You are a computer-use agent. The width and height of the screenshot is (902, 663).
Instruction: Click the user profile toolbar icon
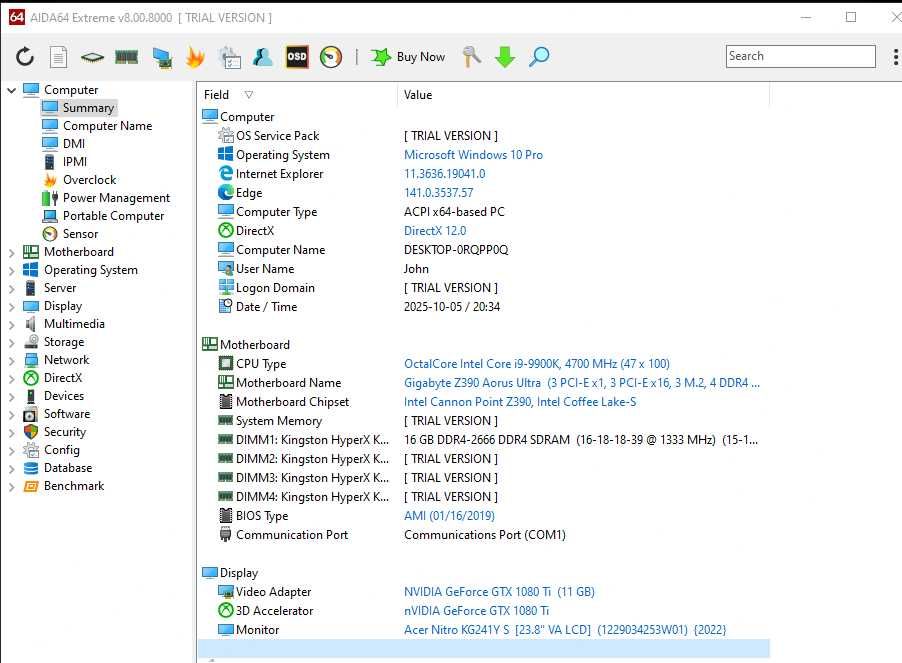[263, 56]
